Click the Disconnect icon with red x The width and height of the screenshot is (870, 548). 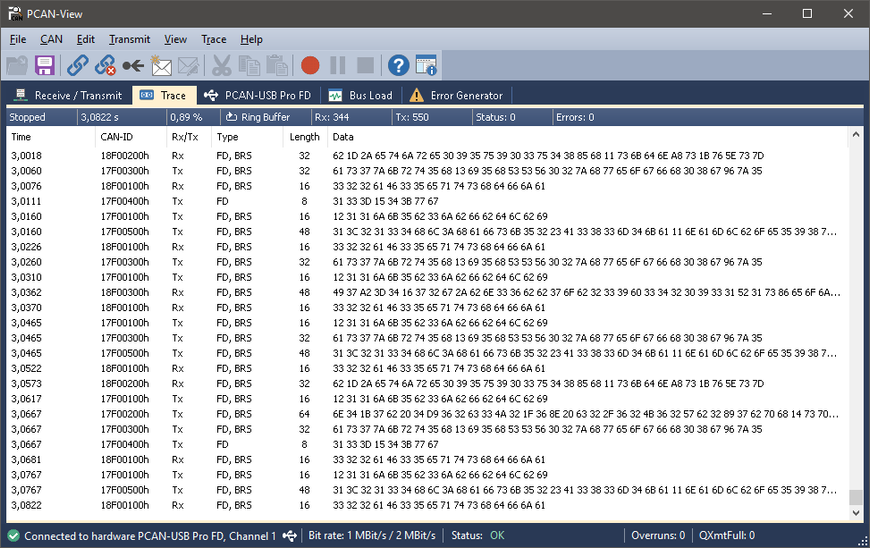105,65
